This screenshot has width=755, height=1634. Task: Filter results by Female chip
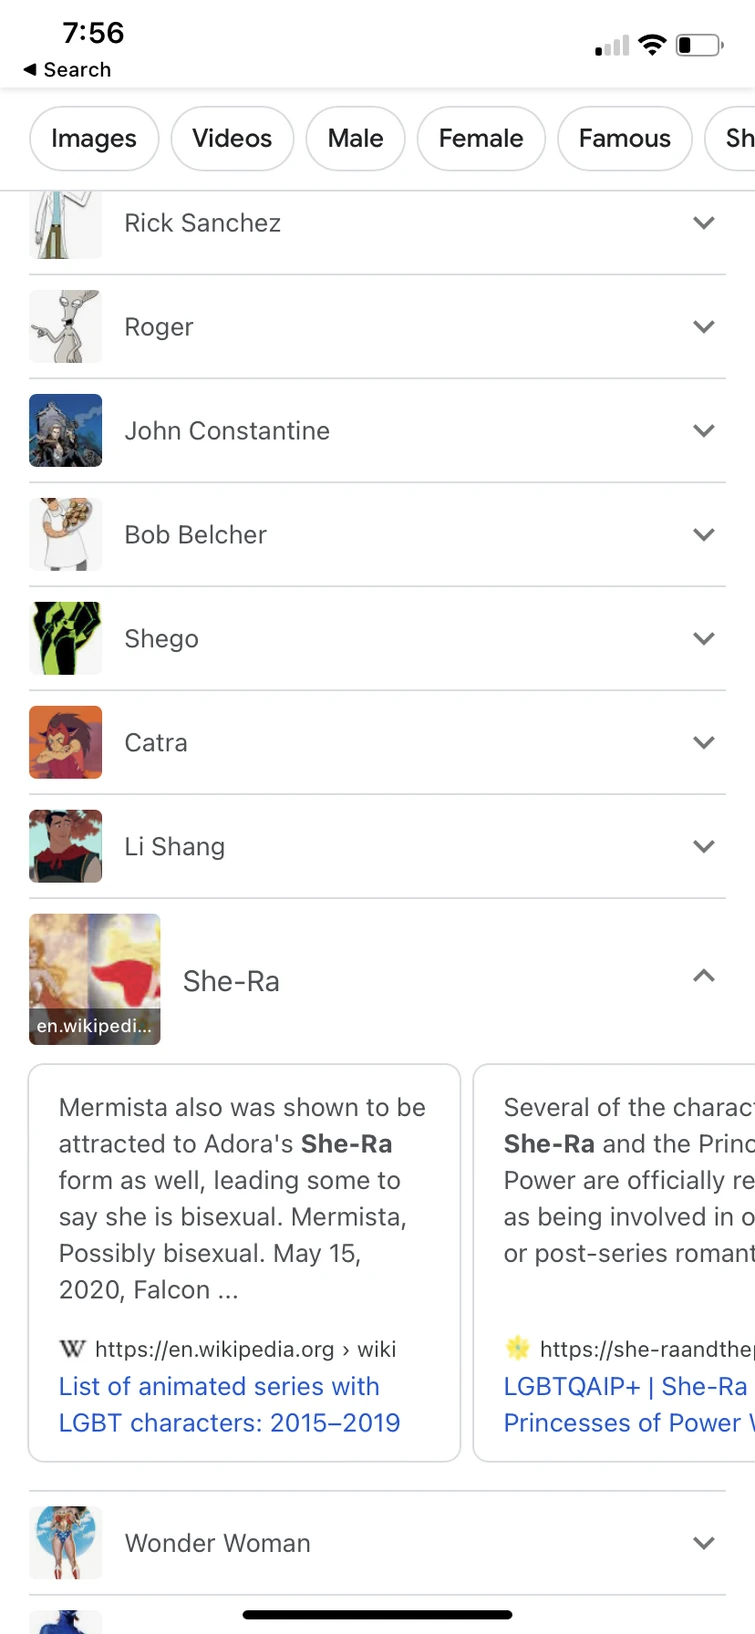481,138
